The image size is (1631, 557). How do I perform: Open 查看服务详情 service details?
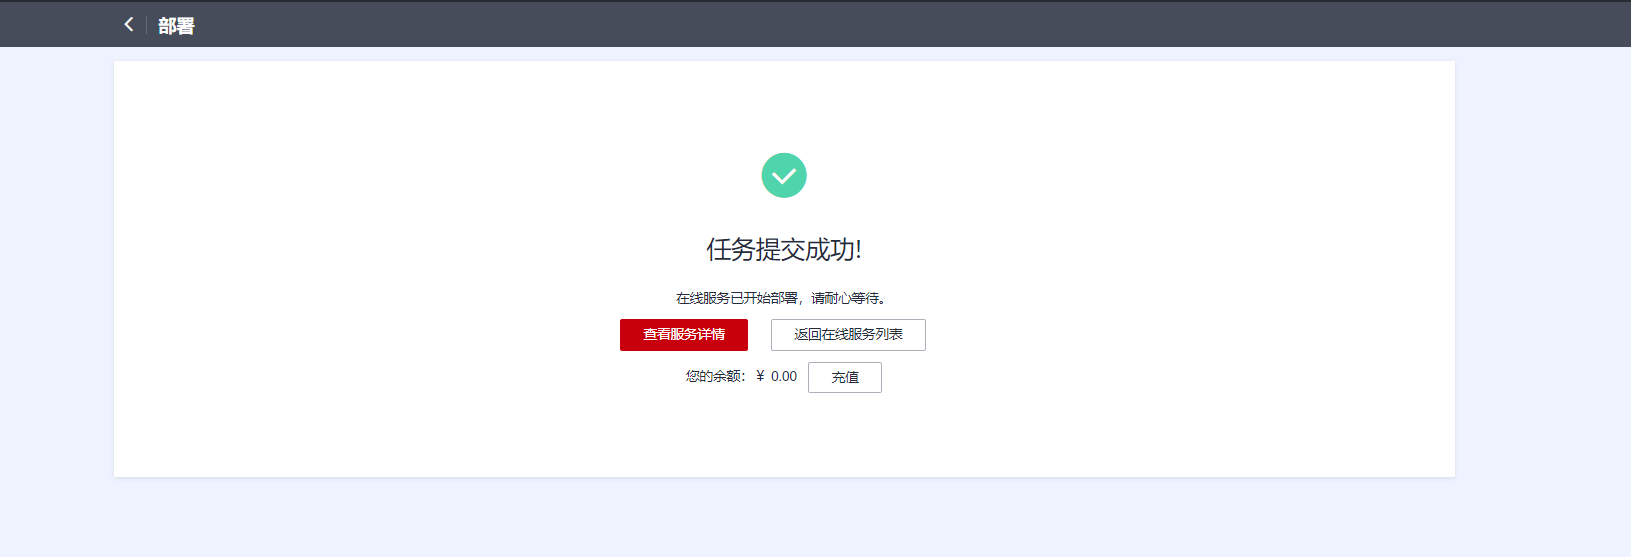coord(684,335)
